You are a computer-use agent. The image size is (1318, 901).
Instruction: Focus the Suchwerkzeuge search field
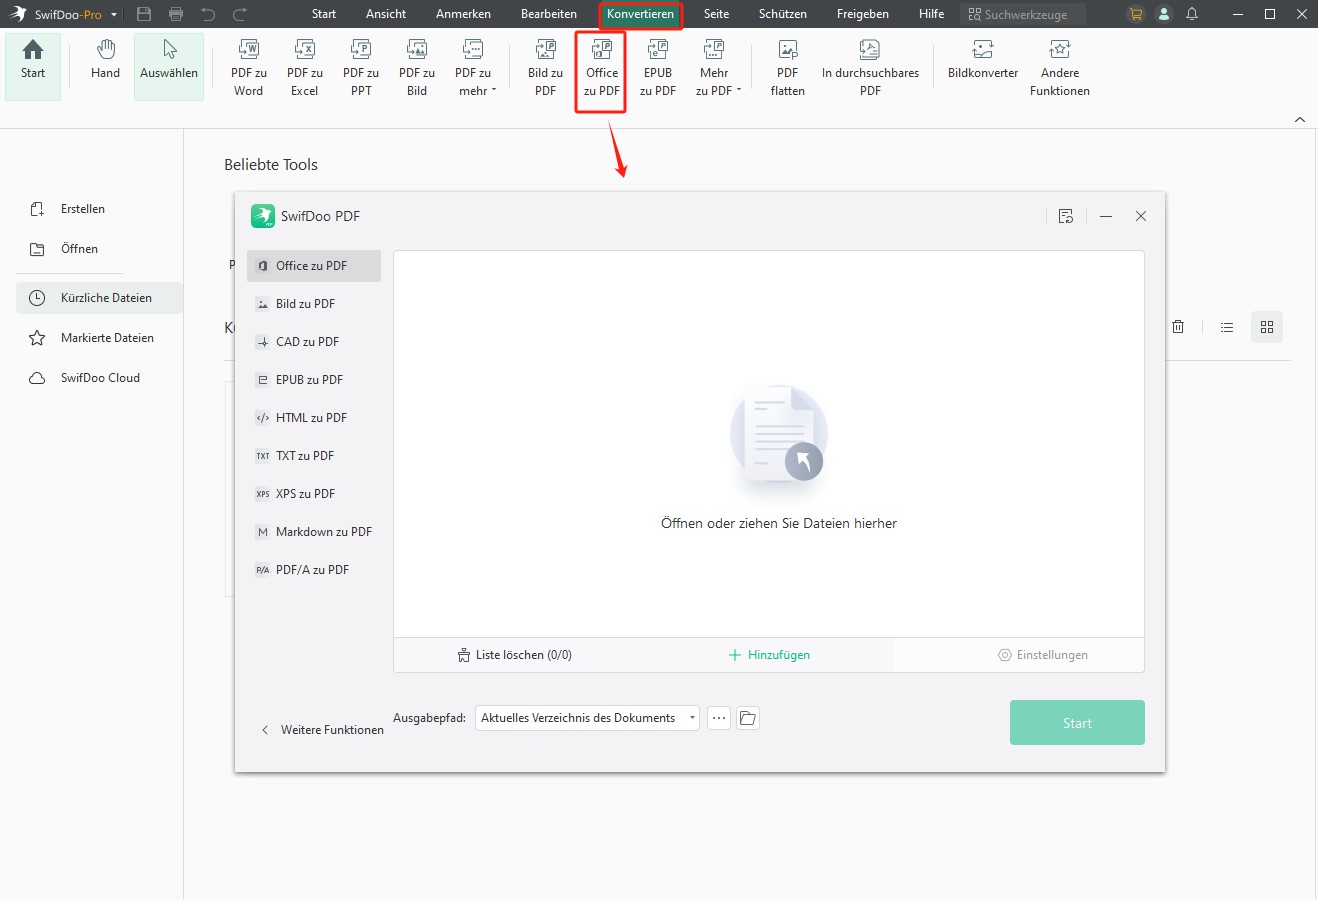click(x=1023, y=15)
